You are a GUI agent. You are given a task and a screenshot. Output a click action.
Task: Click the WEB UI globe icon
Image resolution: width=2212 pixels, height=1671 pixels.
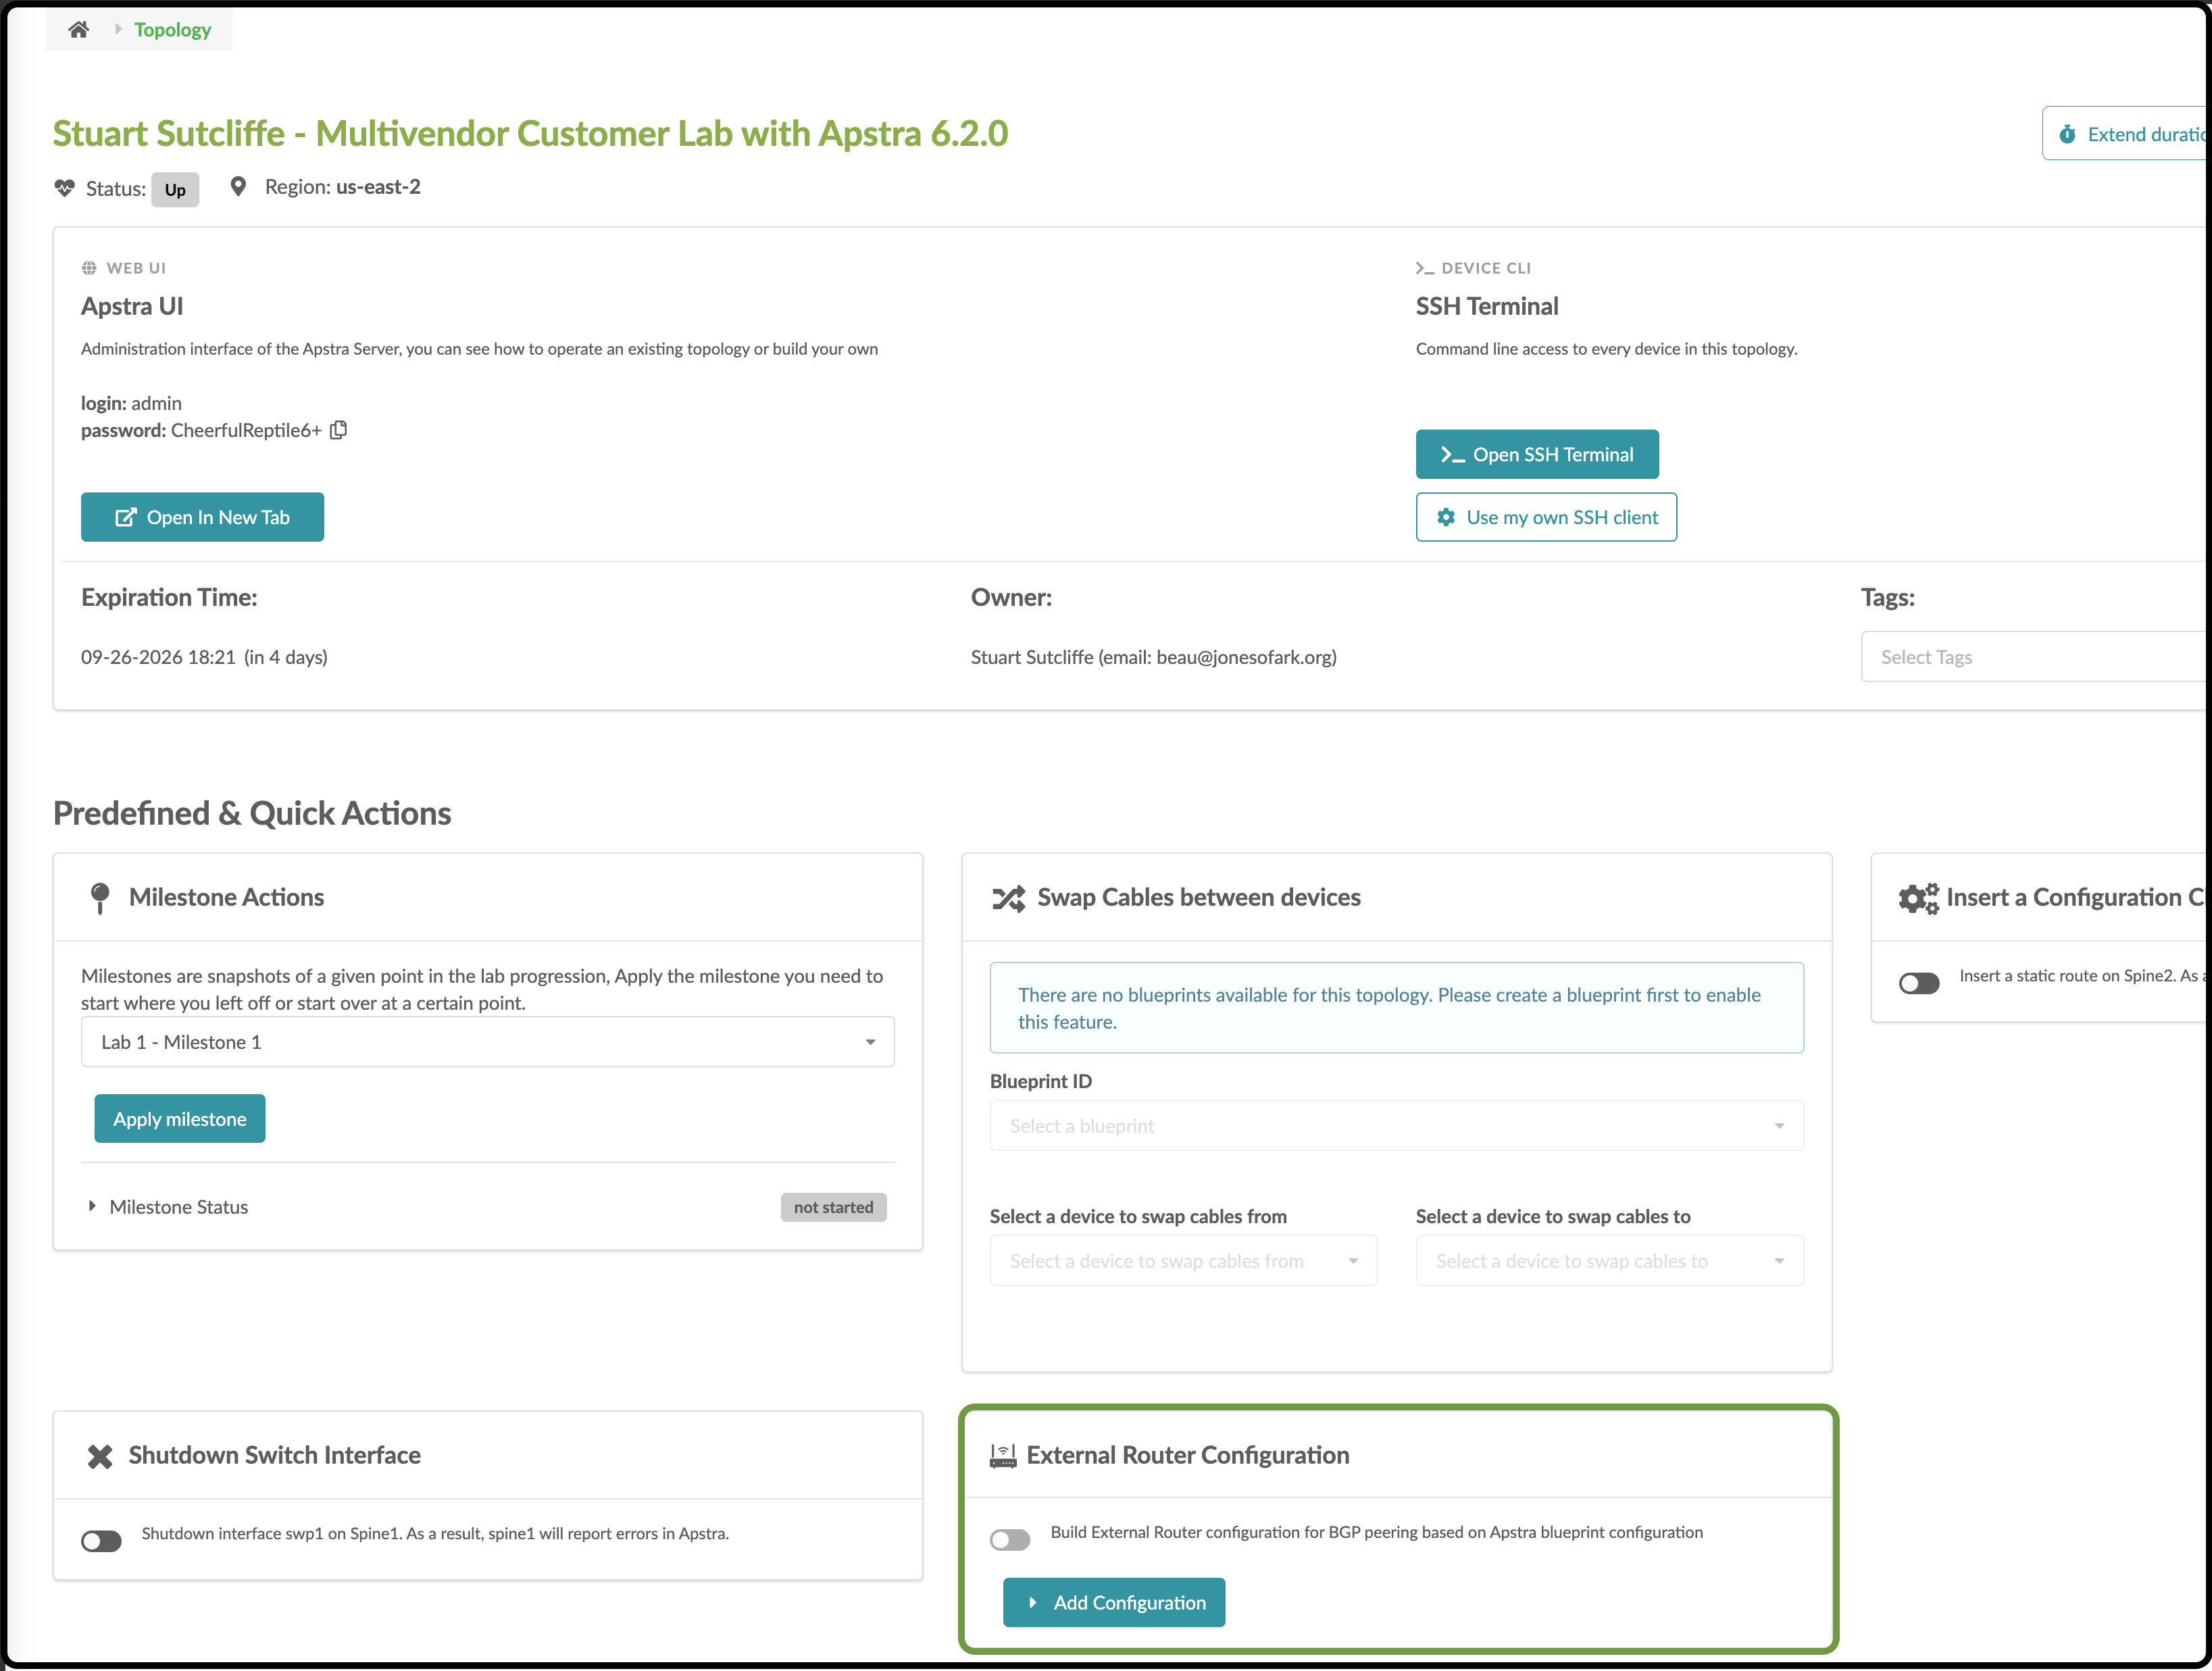(89, 268)
